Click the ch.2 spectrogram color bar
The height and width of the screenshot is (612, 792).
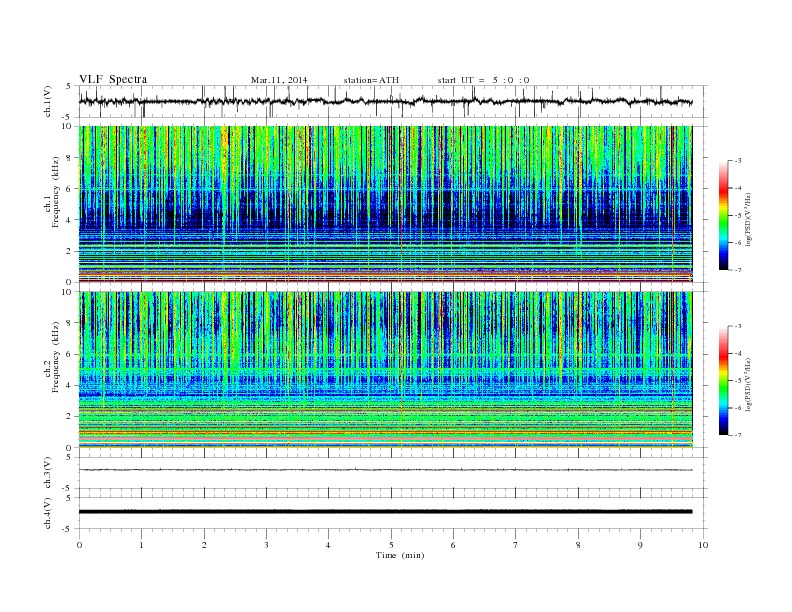(x=724, y=380)
